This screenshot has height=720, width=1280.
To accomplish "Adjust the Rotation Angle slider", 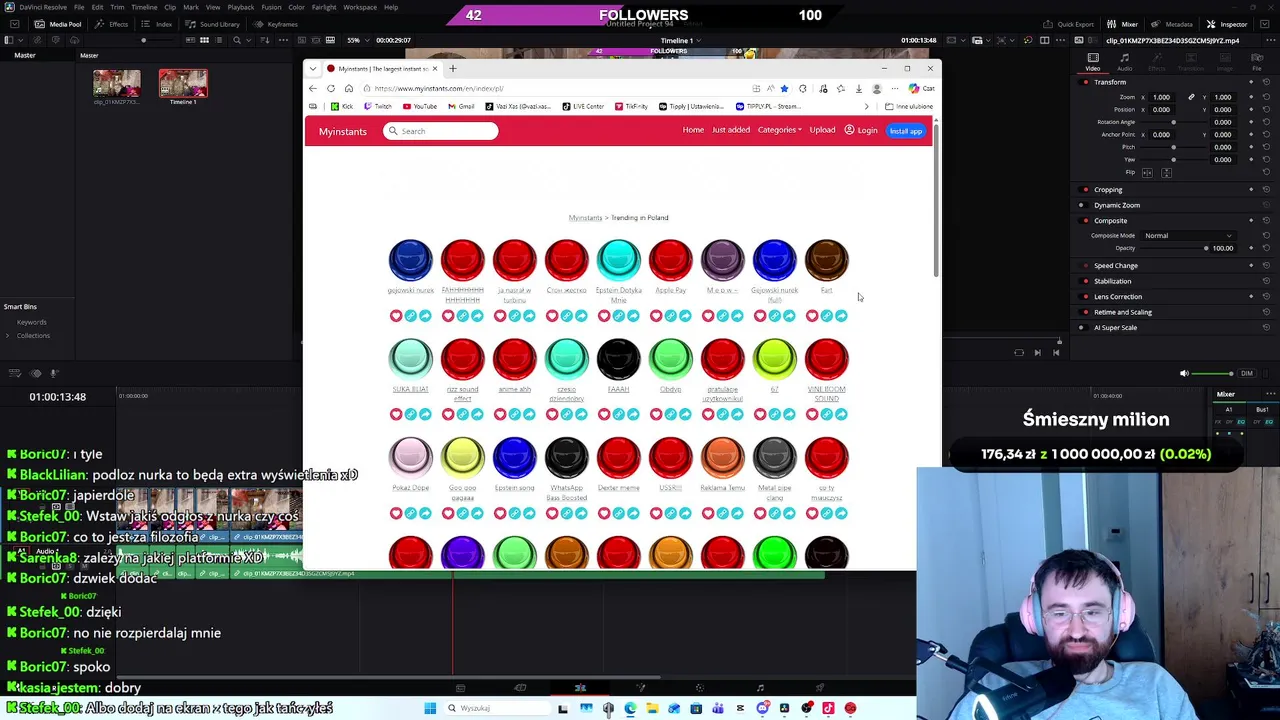I will tap(1174, 122).
